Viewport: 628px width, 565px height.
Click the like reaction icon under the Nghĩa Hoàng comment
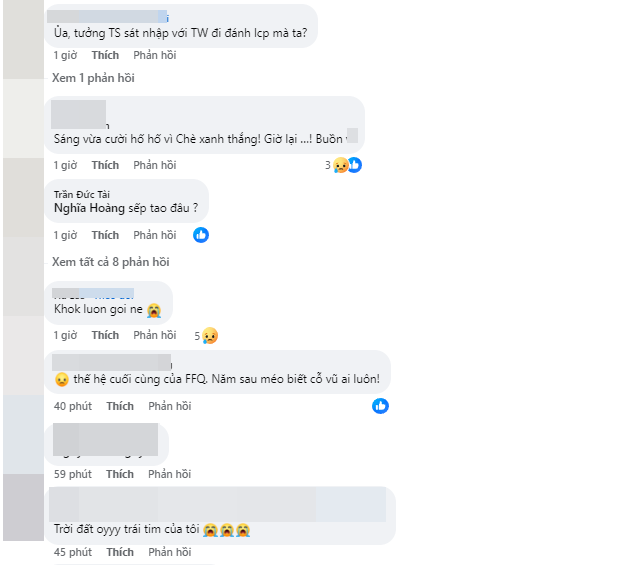click(x=201, y=235)
